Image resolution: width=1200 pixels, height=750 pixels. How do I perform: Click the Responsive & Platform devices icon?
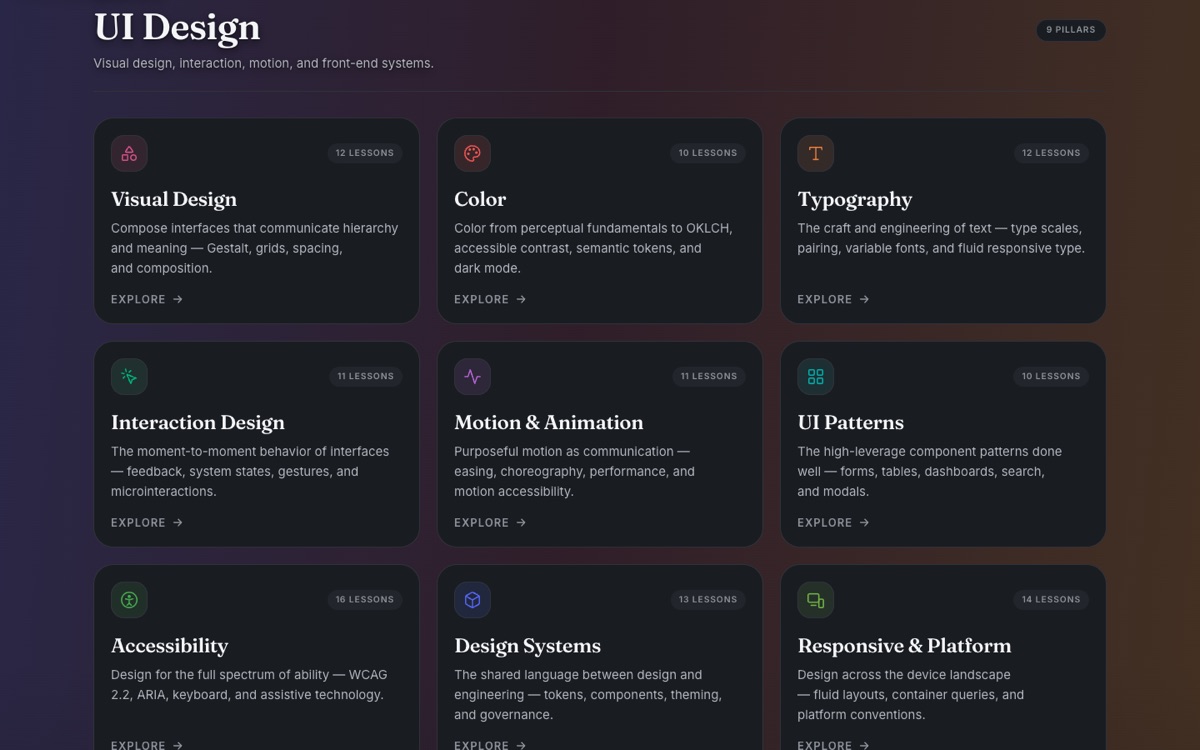(x=816, y=600)
